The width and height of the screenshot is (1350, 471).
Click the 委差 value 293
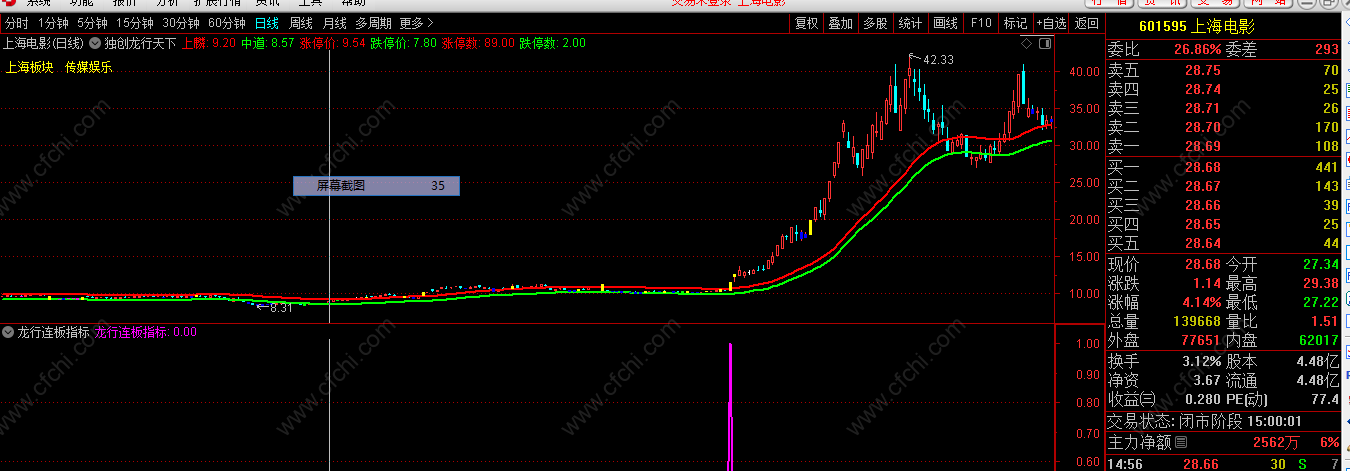point(1326,49)
